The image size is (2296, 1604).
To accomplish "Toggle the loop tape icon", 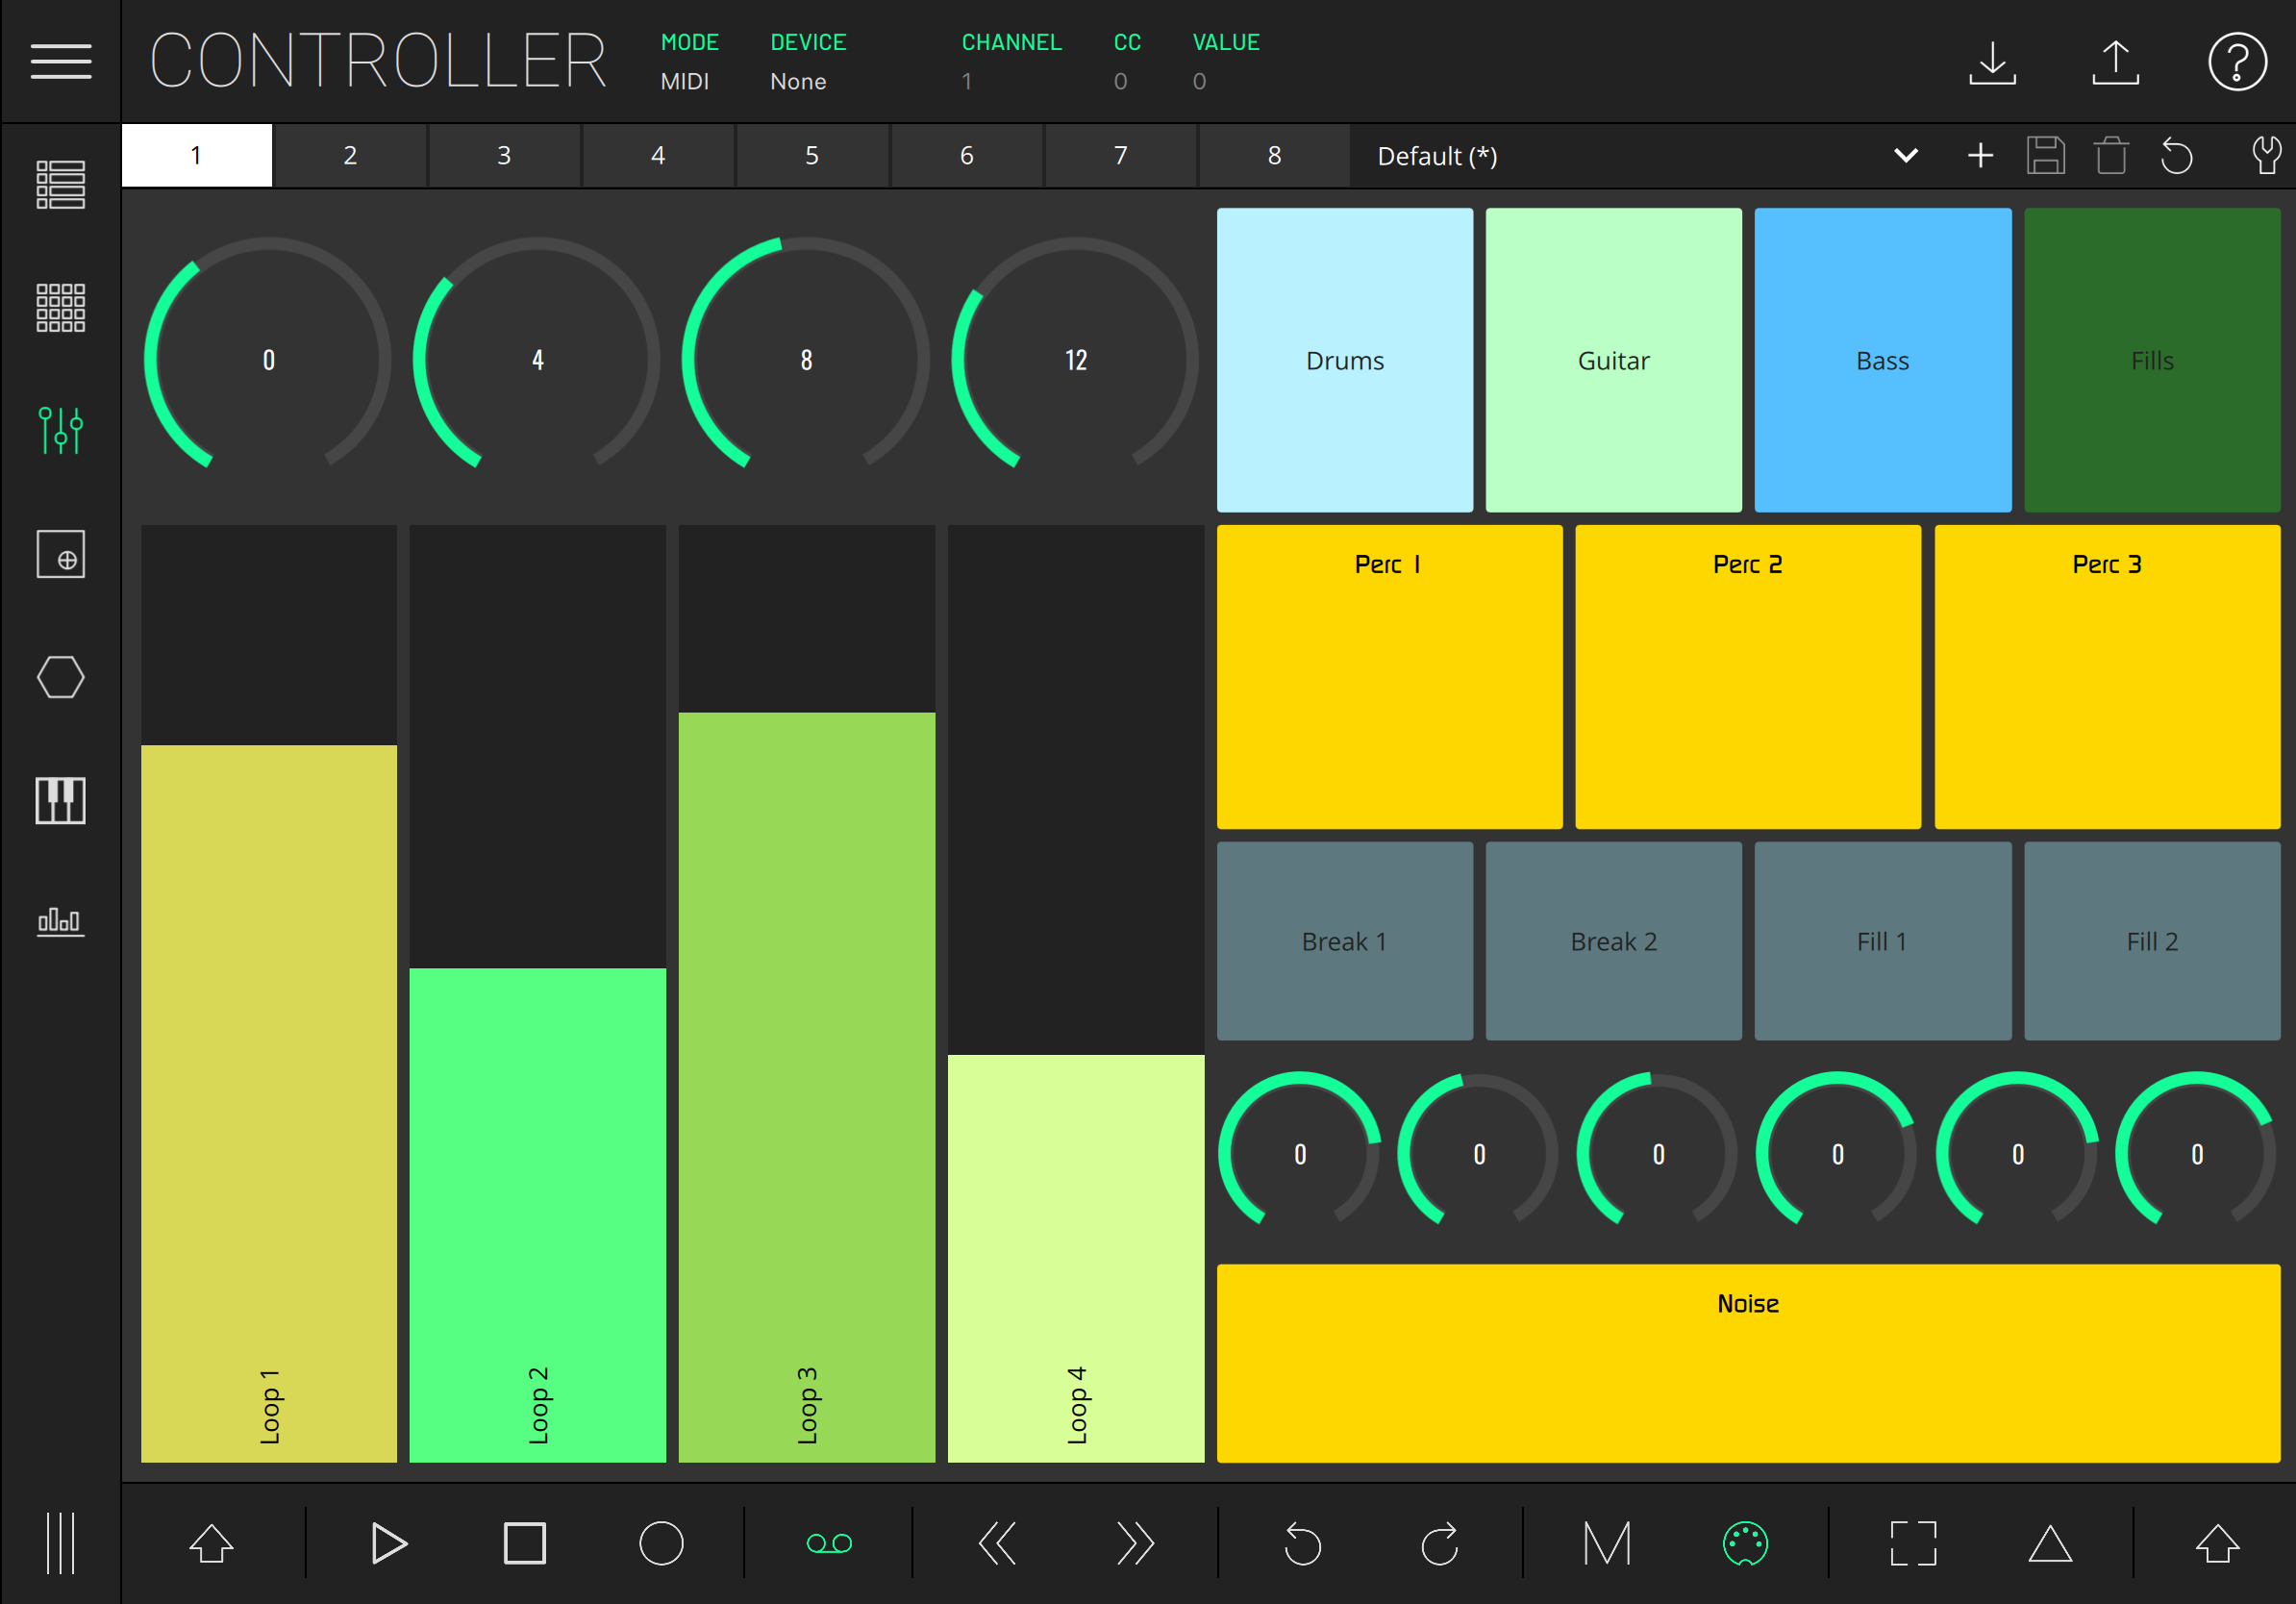I will tap(829, 1543).
